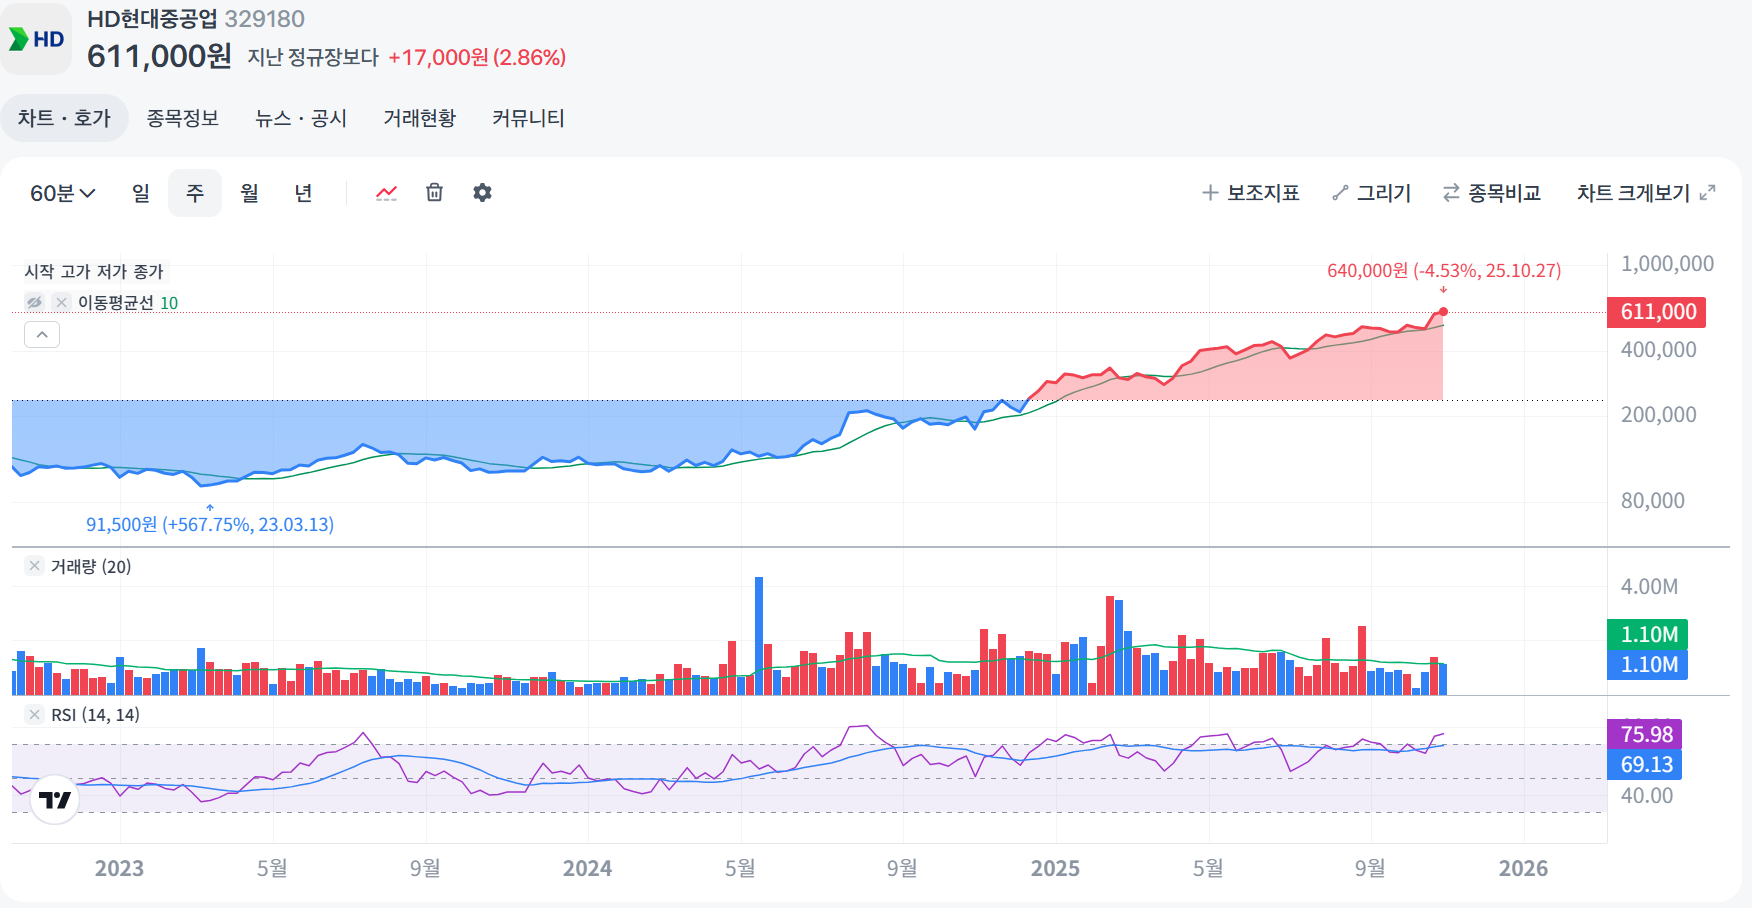Click the stock code 329180

[264, 19]
